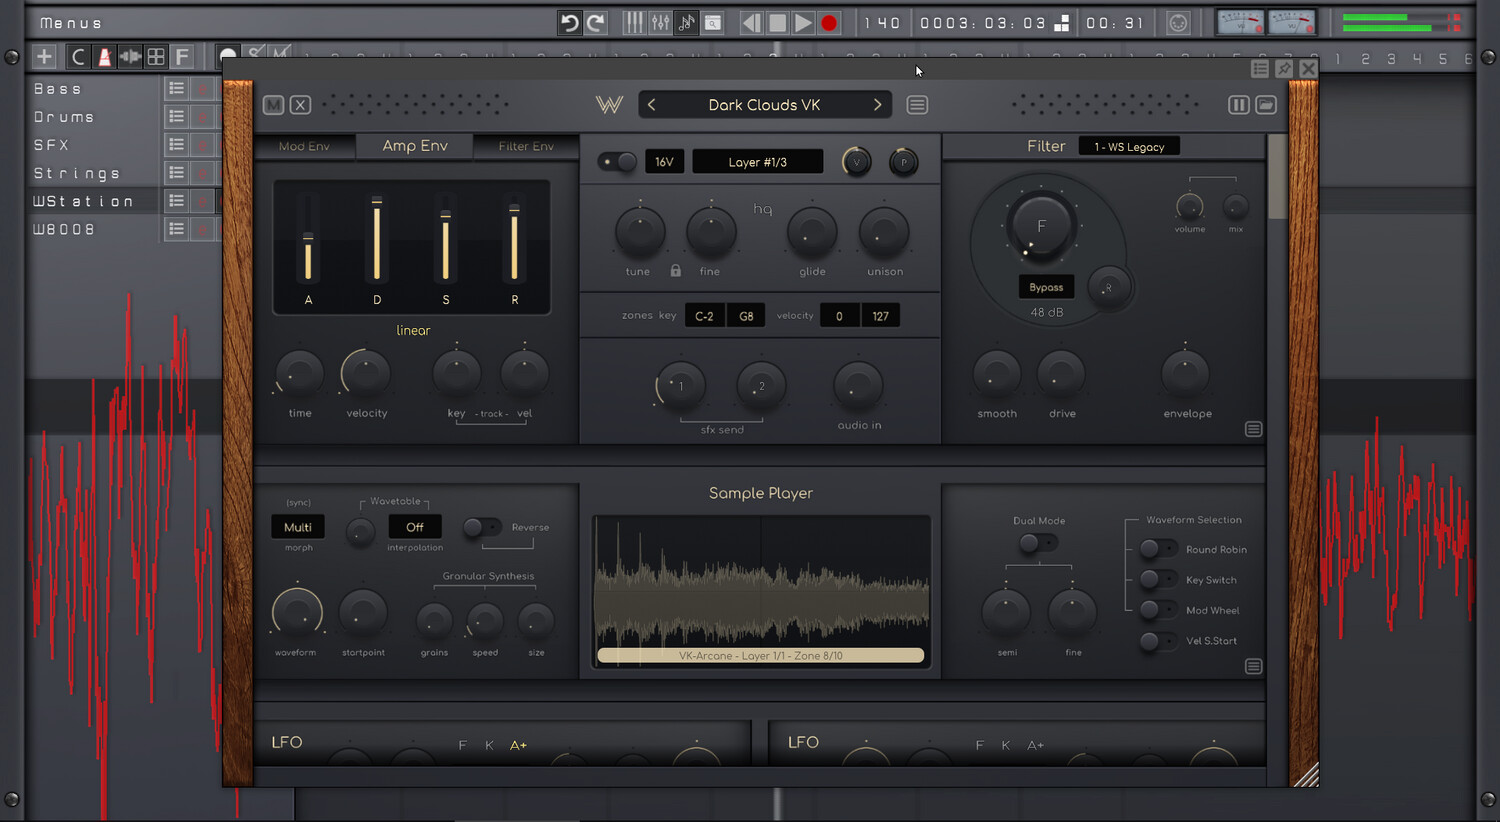Viewport: 1500px width, 822px height.
Task: Enable the Vel S.Start toggle
Action: (x=1158, y=641)
